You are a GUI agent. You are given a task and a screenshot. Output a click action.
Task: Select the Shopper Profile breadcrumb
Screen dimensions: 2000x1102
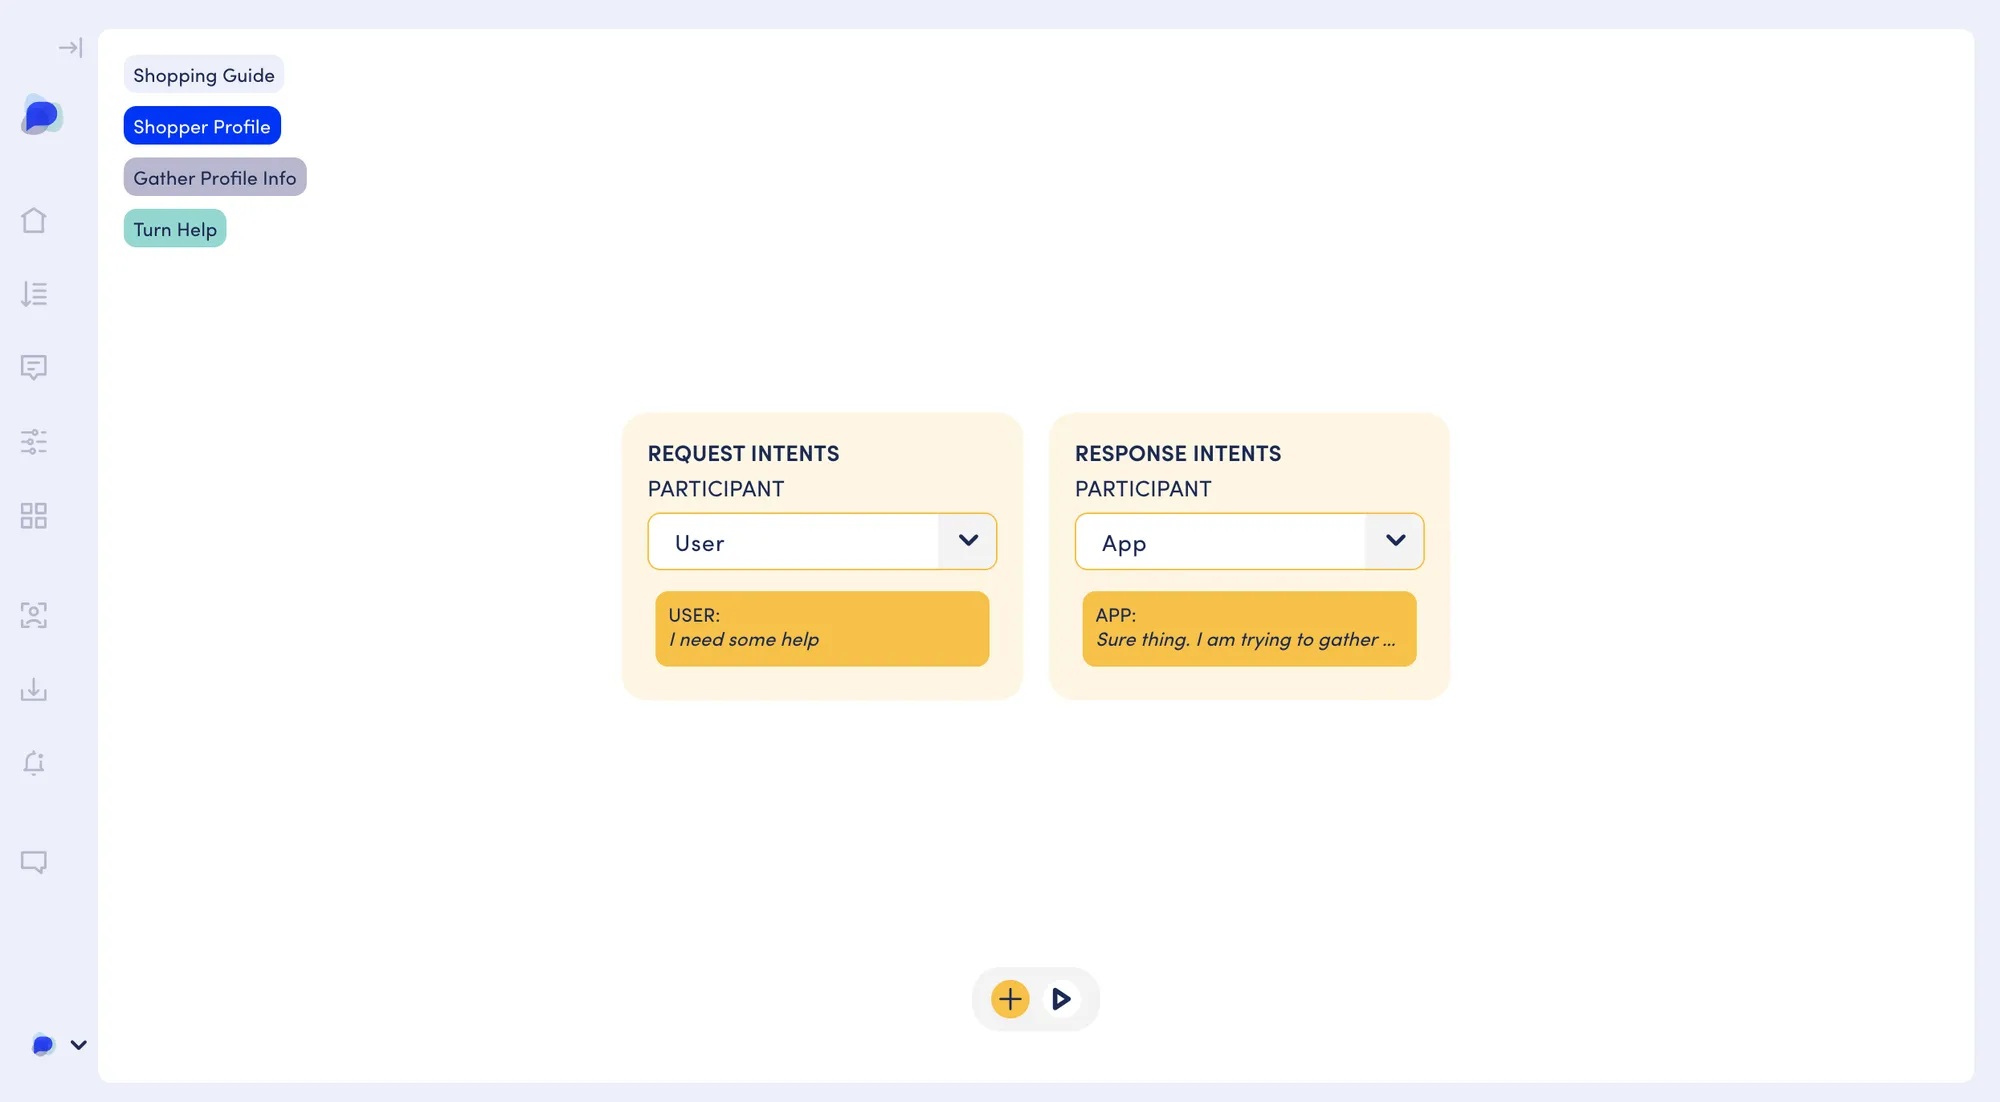202,126
